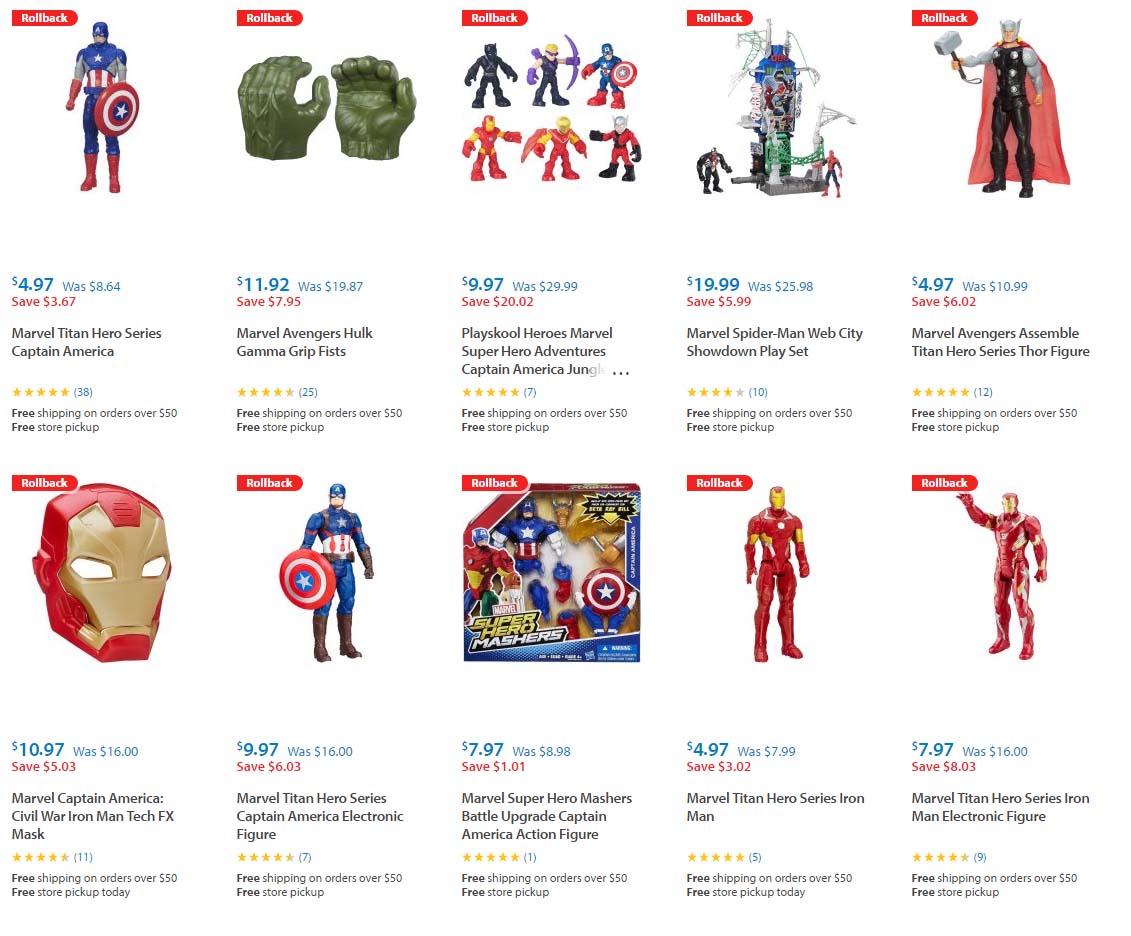
Task: Click the Rollback badge on Thor Figure
Action: point(944,17)
